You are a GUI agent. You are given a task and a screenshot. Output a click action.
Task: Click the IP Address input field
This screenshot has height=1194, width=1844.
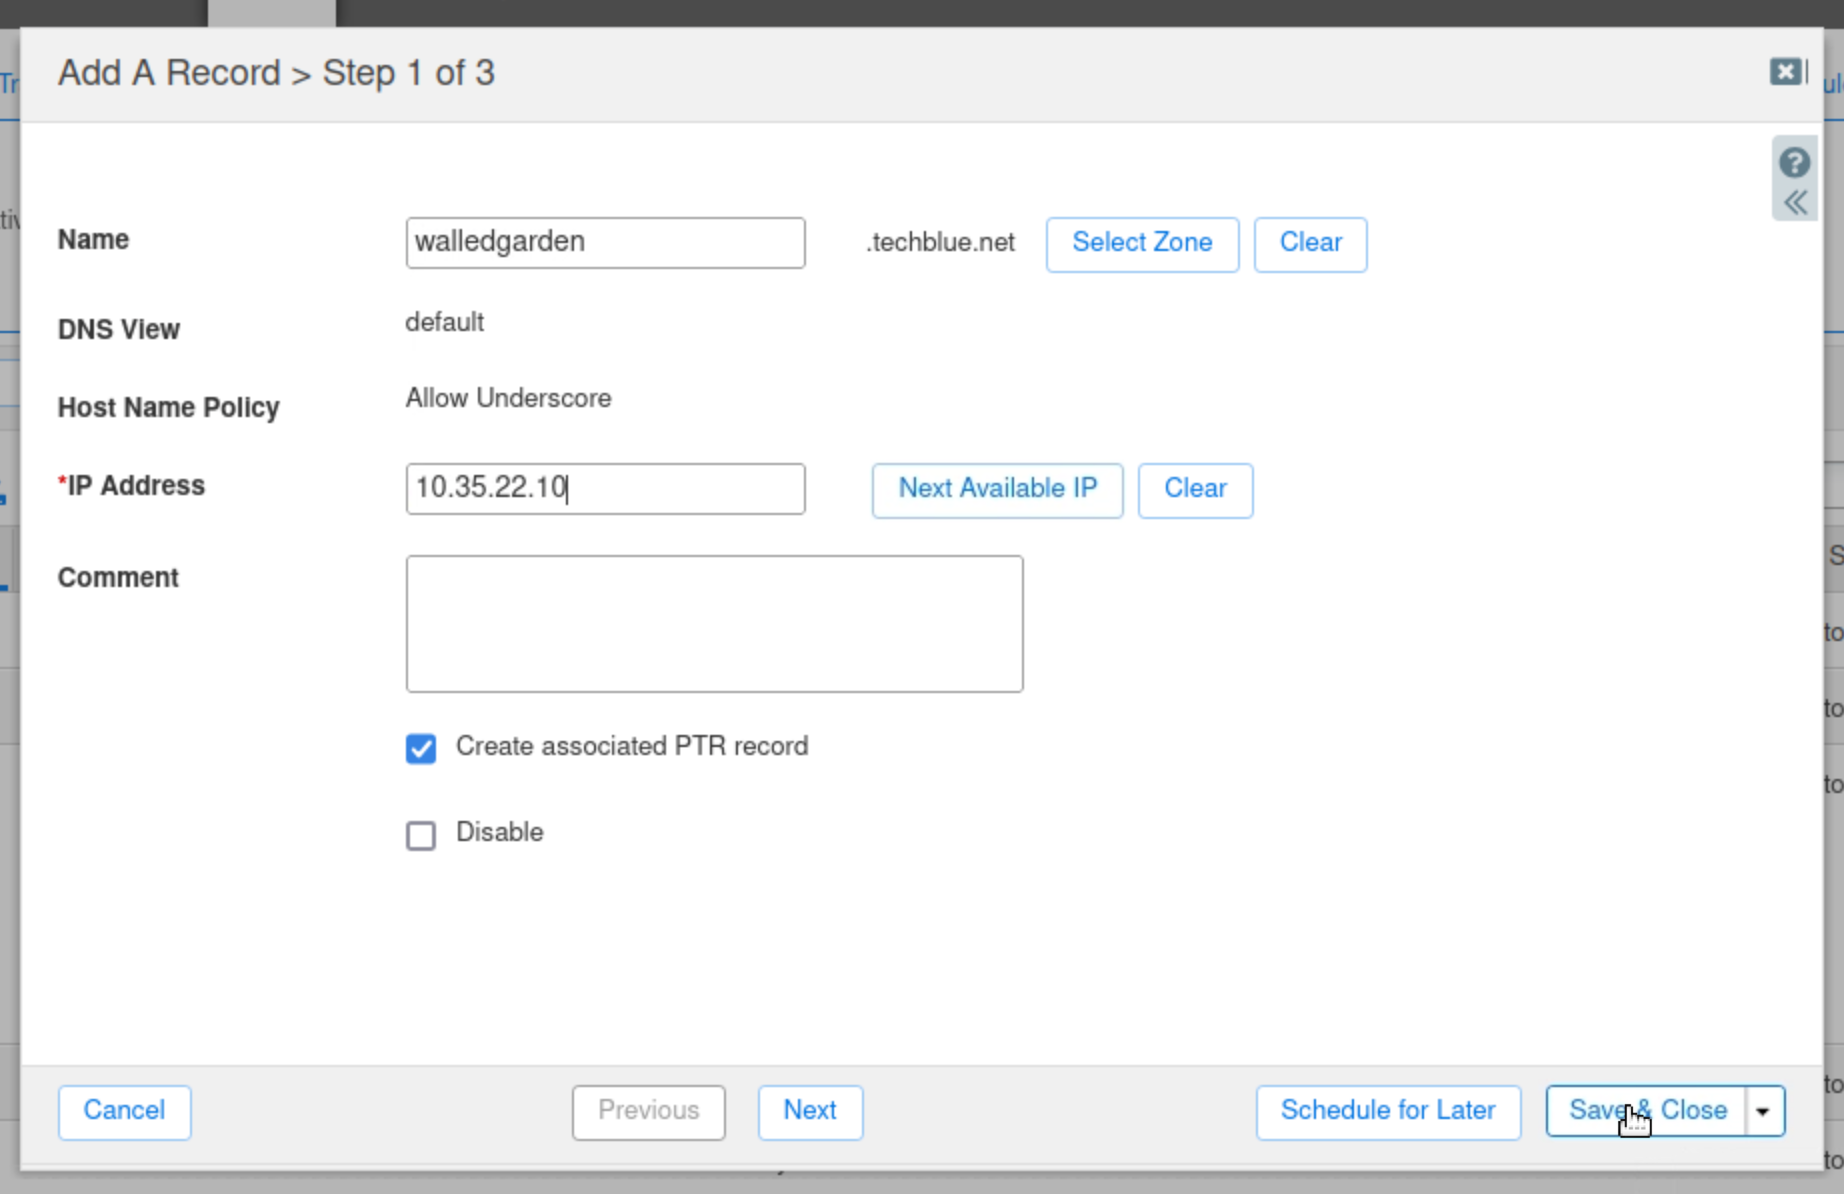[605, 489]
